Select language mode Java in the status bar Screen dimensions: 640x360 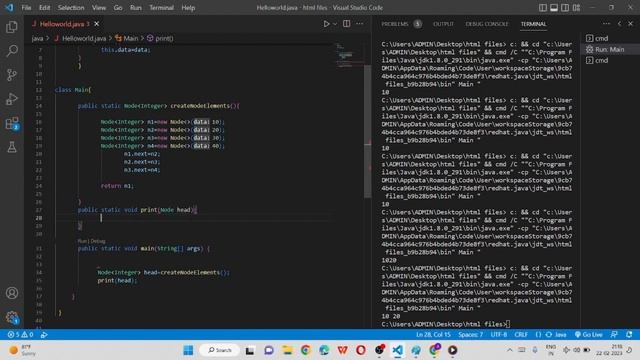tap(560, 335)
